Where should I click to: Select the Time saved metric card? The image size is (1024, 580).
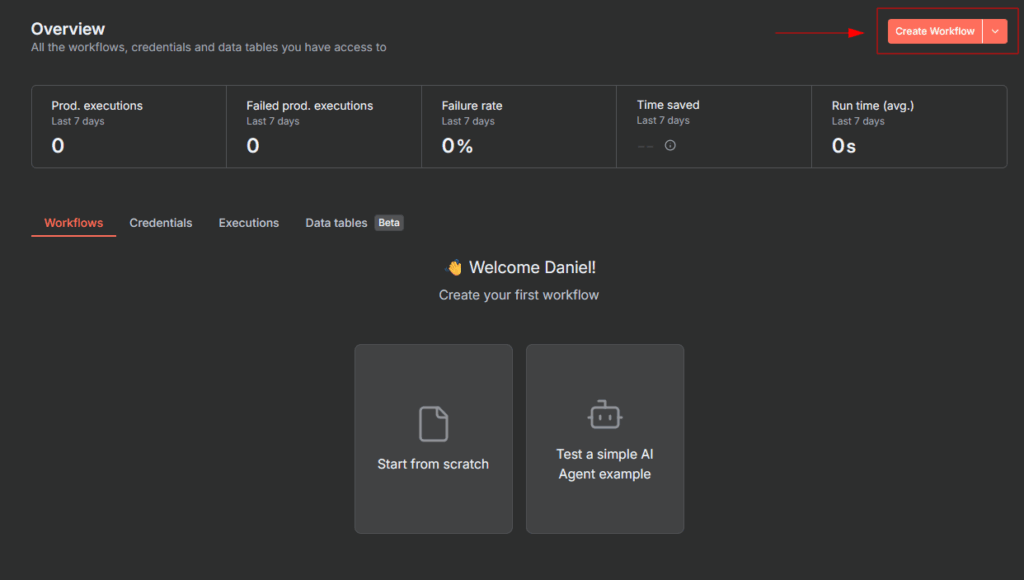pos(714,126)
